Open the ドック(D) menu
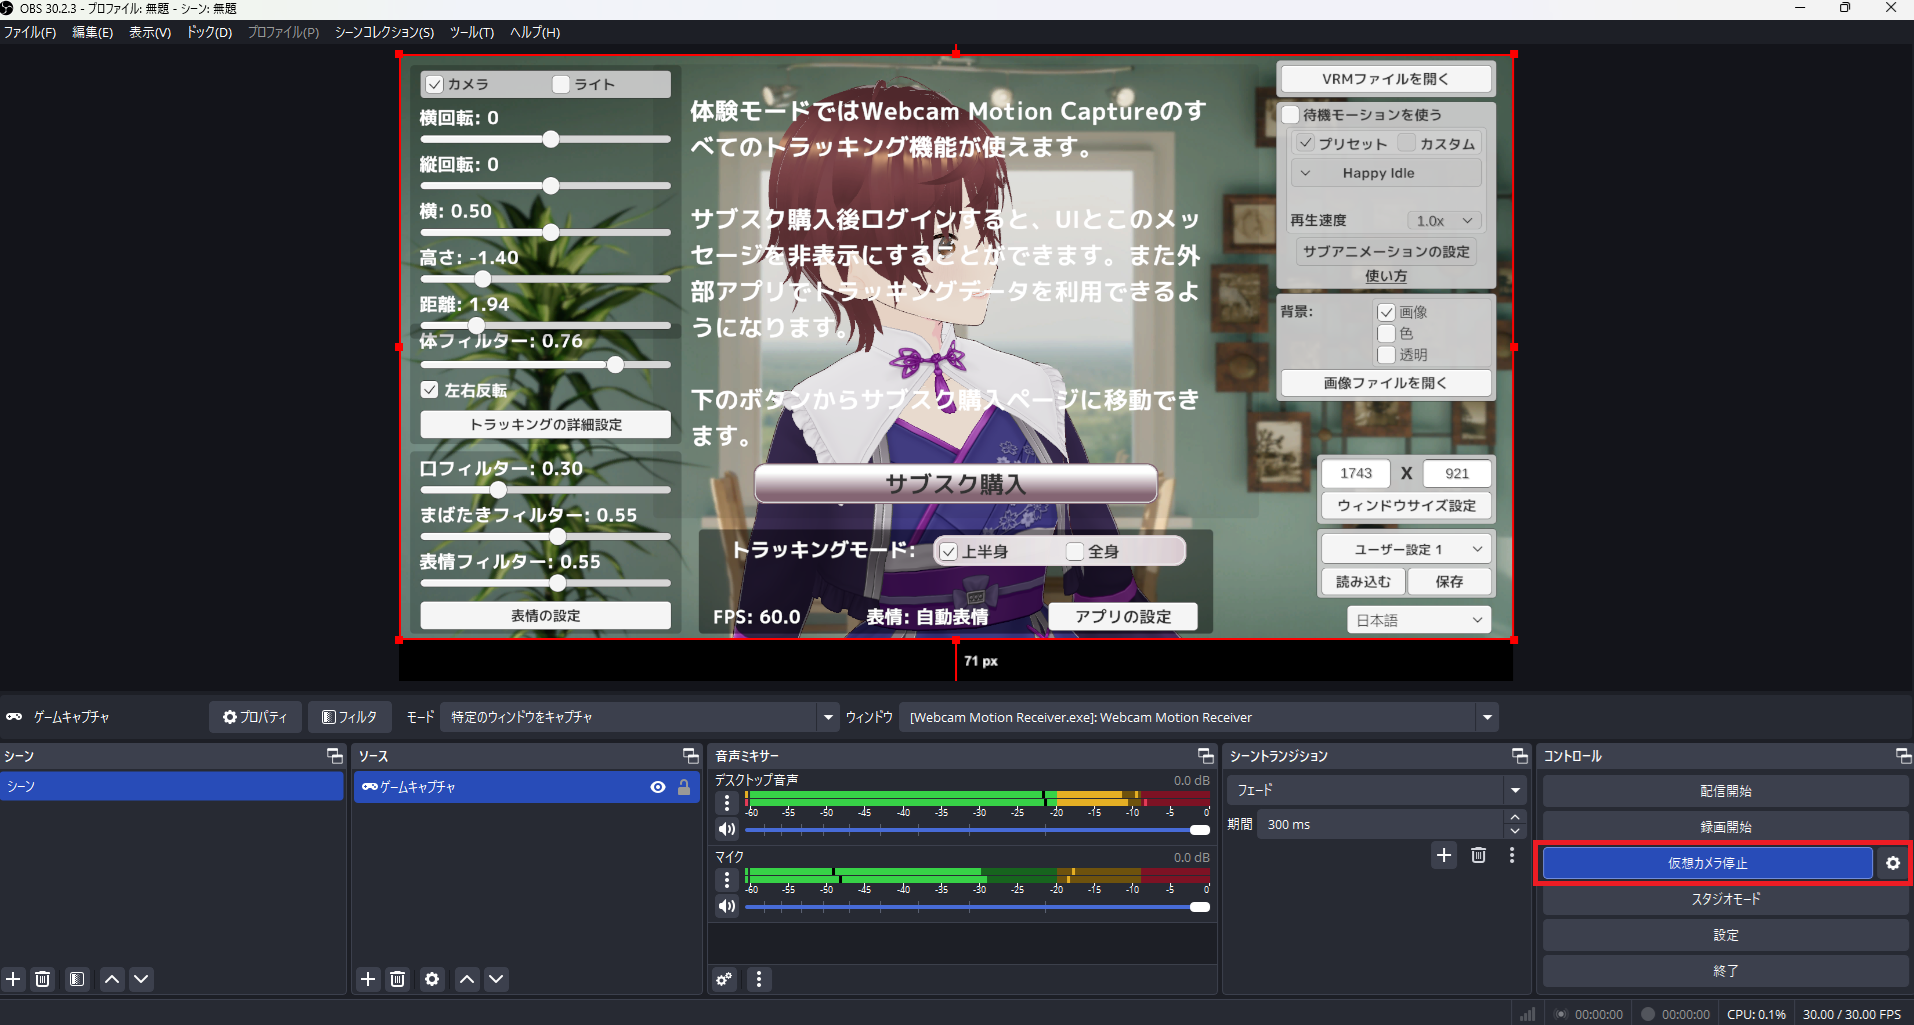 tap(209, 32)
